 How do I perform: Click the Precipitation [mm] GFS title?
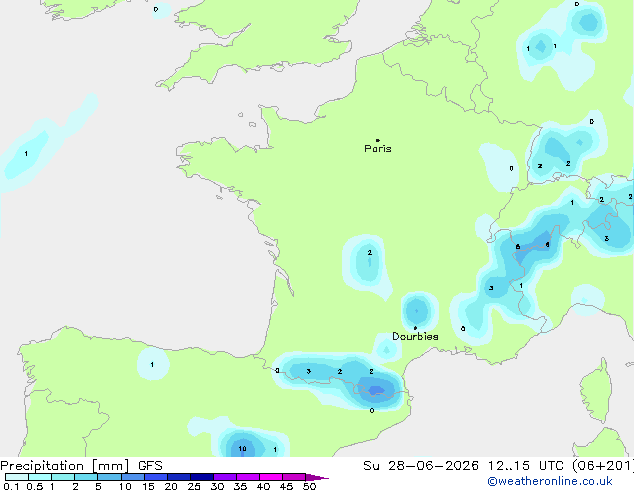[81, 466]
